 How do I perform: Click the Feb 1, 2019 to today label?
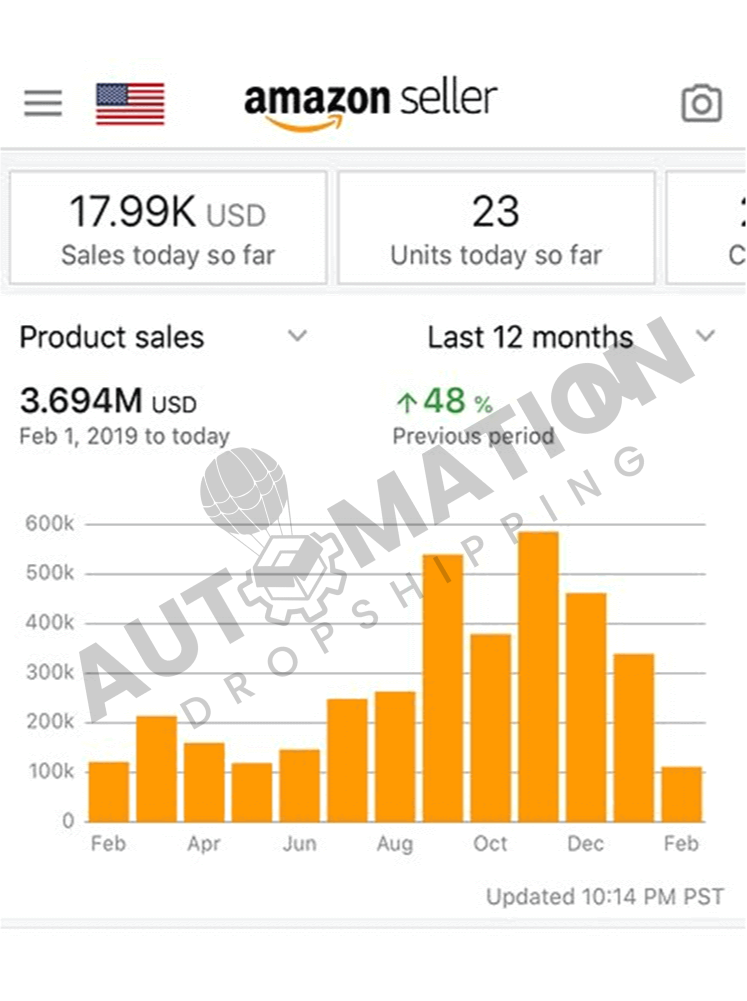[123, 436]
